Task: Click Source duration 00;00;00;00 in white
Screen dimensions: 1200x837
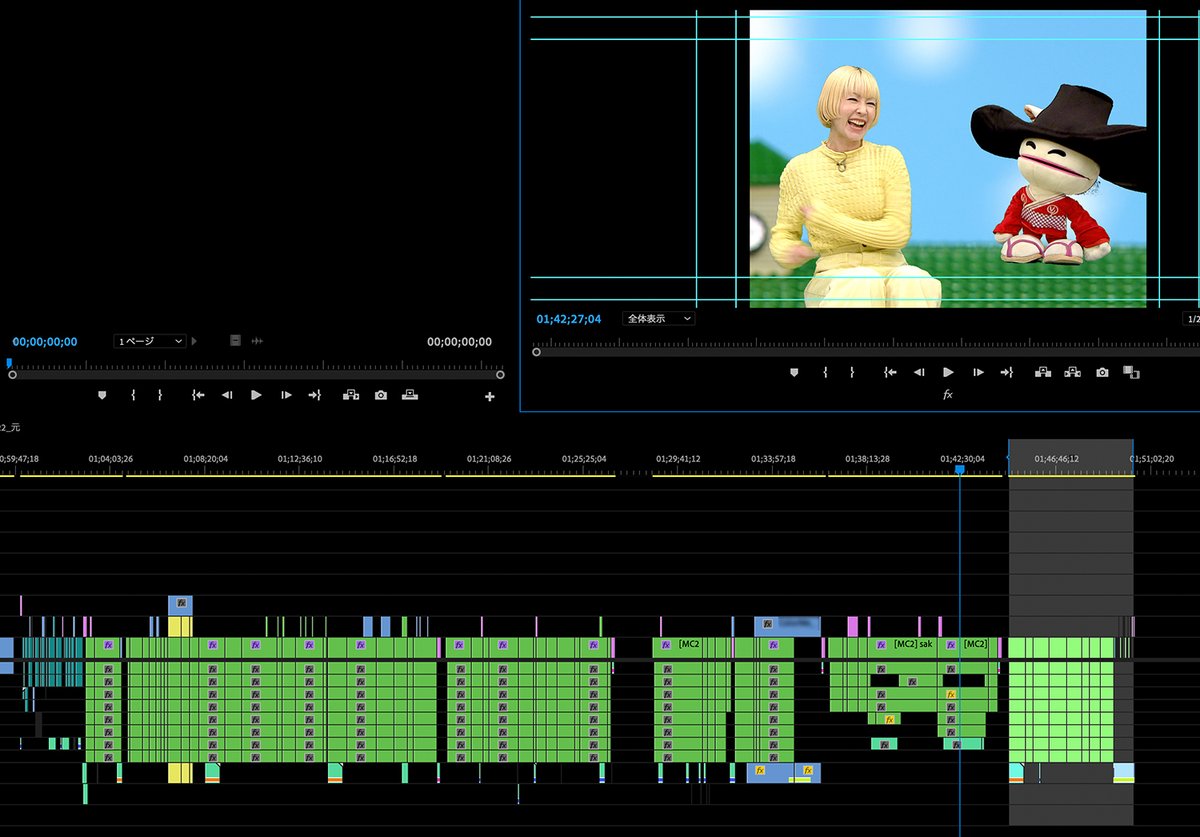Action: [x=459, y=342]
